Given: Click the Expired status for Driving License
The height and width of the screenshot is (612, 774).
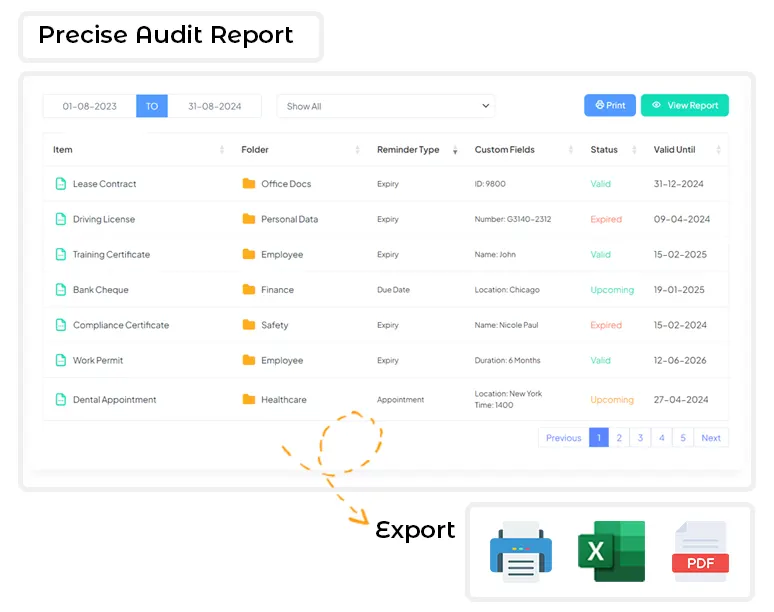Looking at the screenshot, I should tap(606, 219).
